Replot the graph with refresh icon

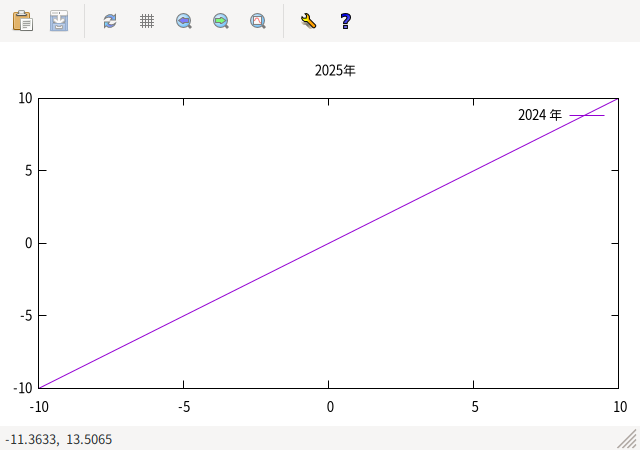(110, 20)
